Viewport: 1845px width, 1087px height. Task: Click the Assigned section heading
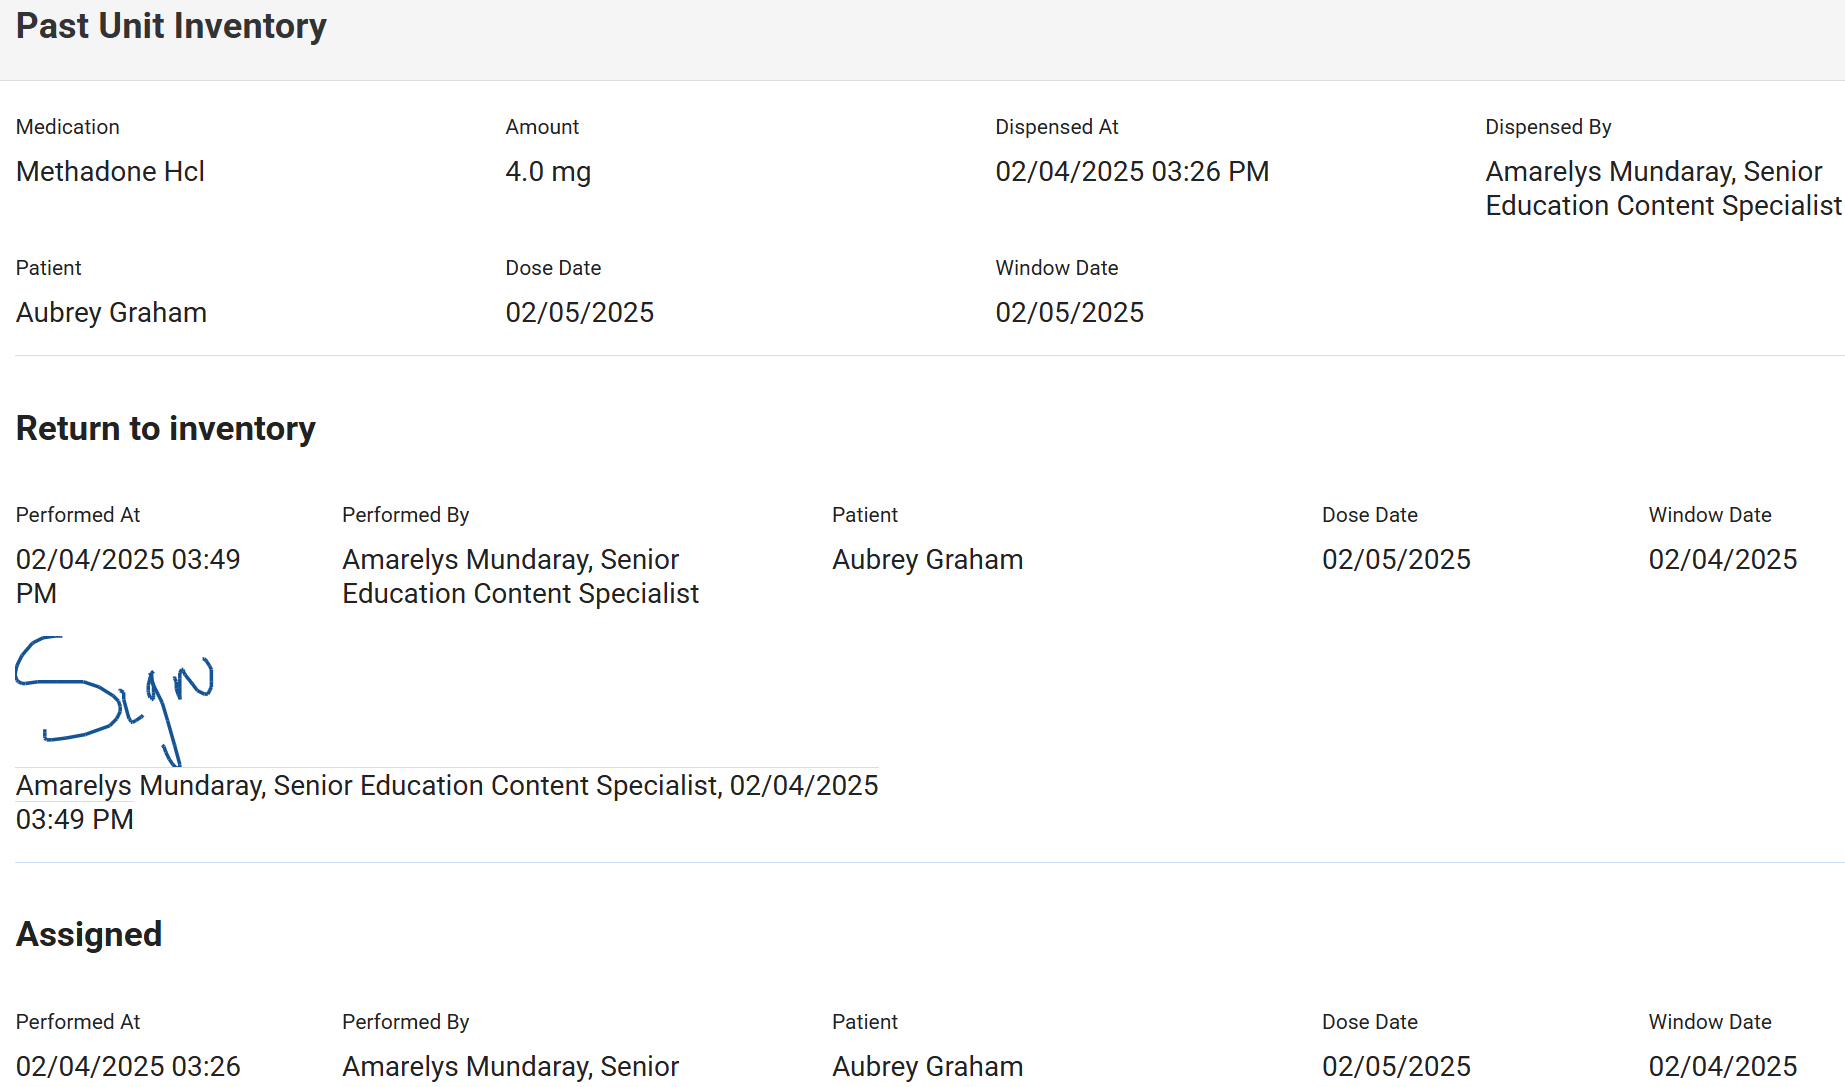[89, 935]
